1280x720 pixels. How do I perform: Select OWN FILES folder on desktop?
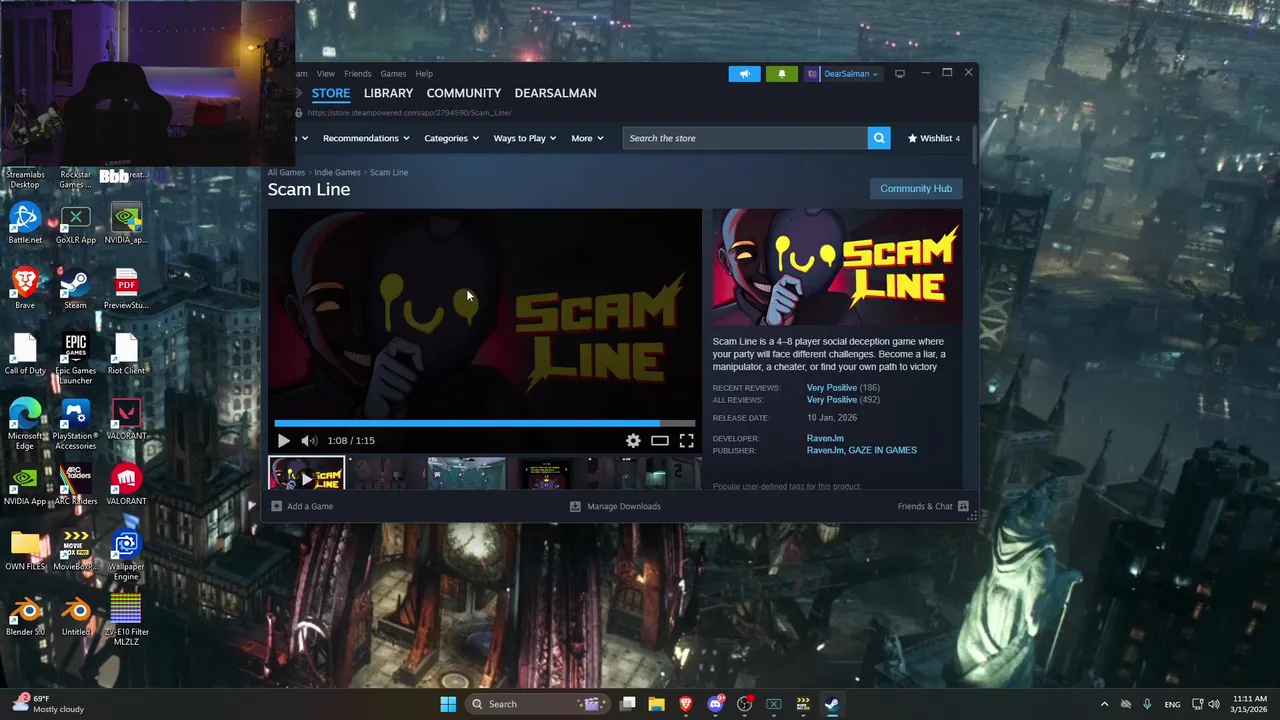coord(25,550)
